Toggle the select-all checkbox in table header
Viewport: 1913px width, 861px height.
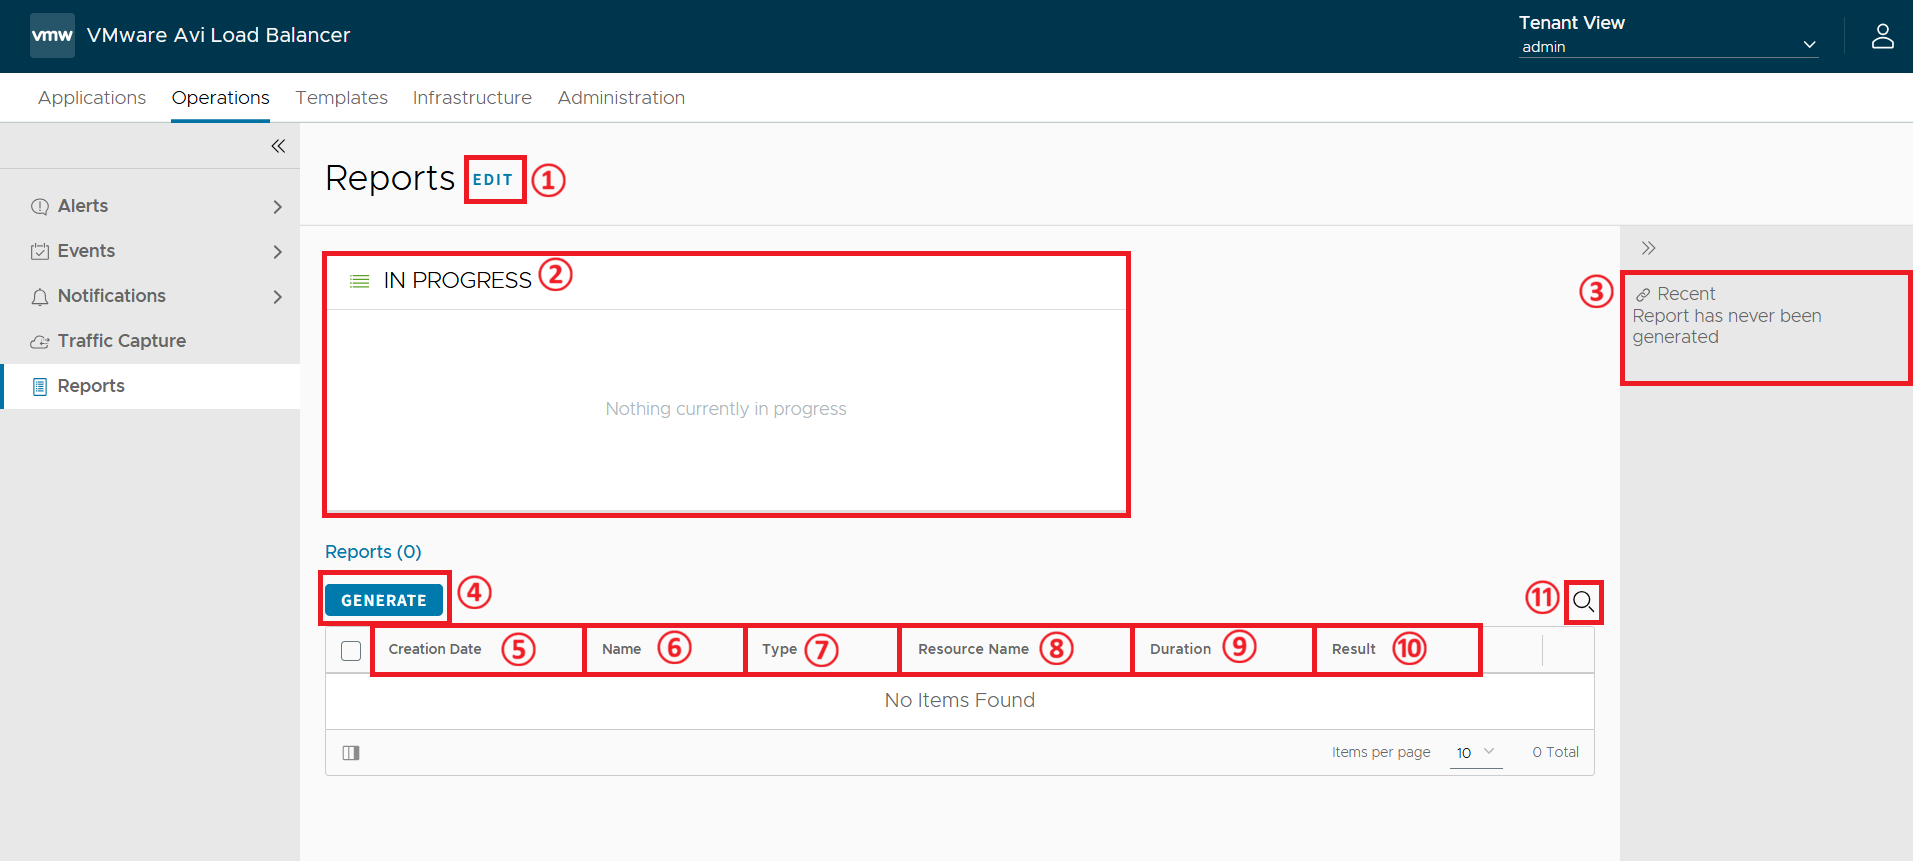pos(351,651)
